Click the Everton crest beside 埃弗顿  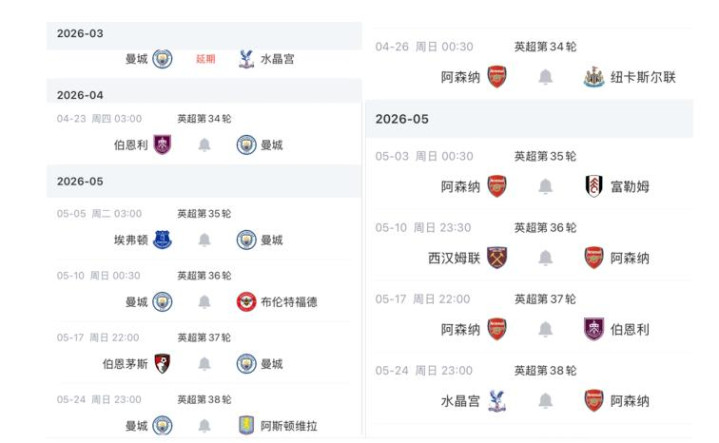point(162,240)
